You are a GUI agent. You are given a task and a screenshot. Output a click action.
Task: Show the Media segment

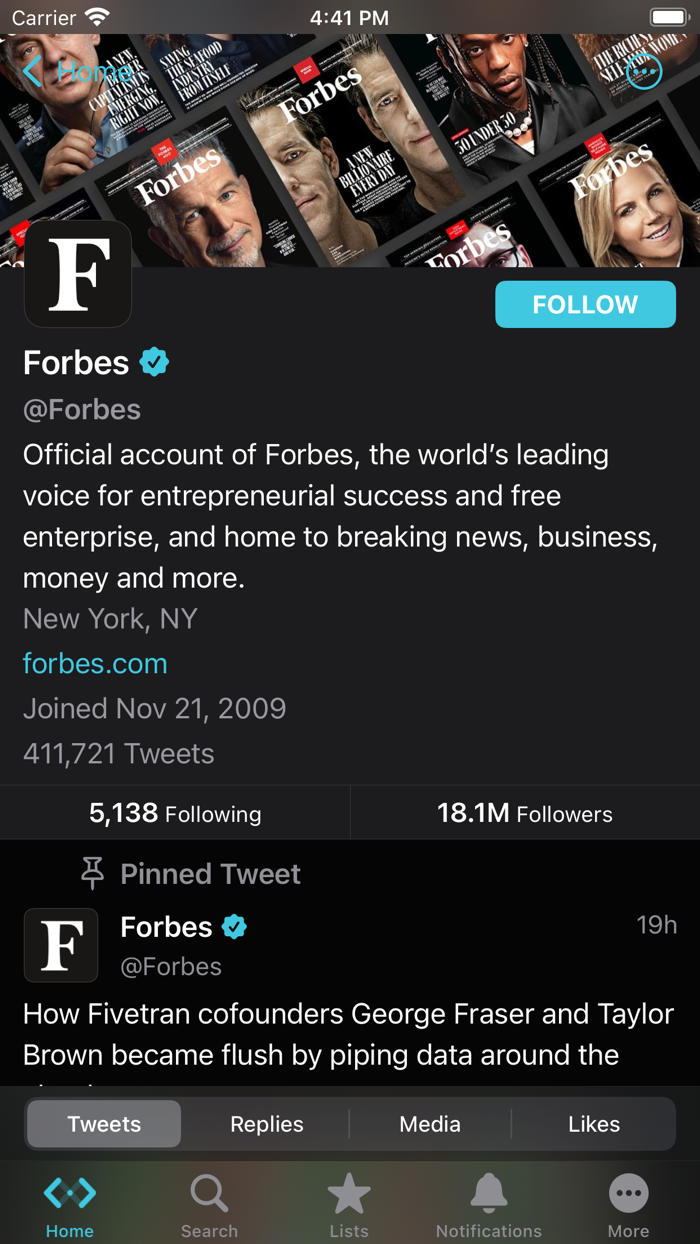coord(430,1124)
